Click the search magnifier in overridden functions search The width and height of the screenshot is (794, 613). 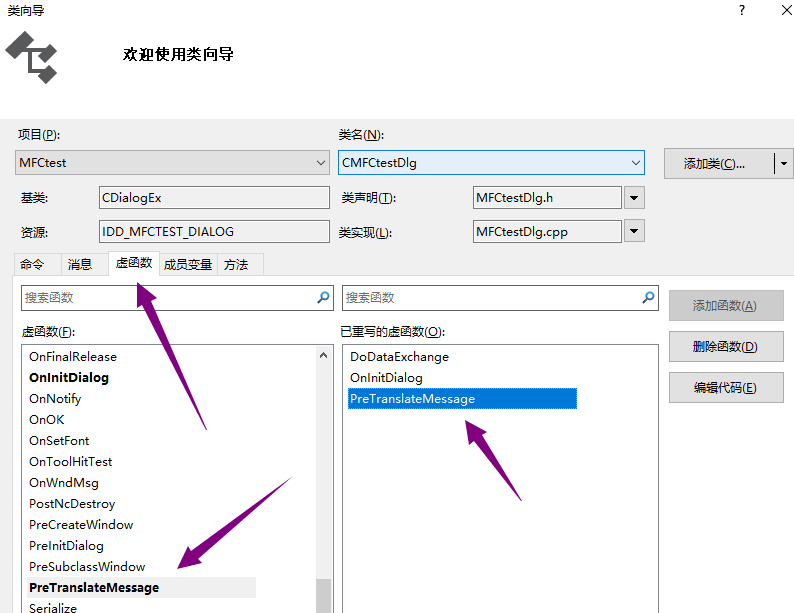pyautogui.click(x=648, y=298)
